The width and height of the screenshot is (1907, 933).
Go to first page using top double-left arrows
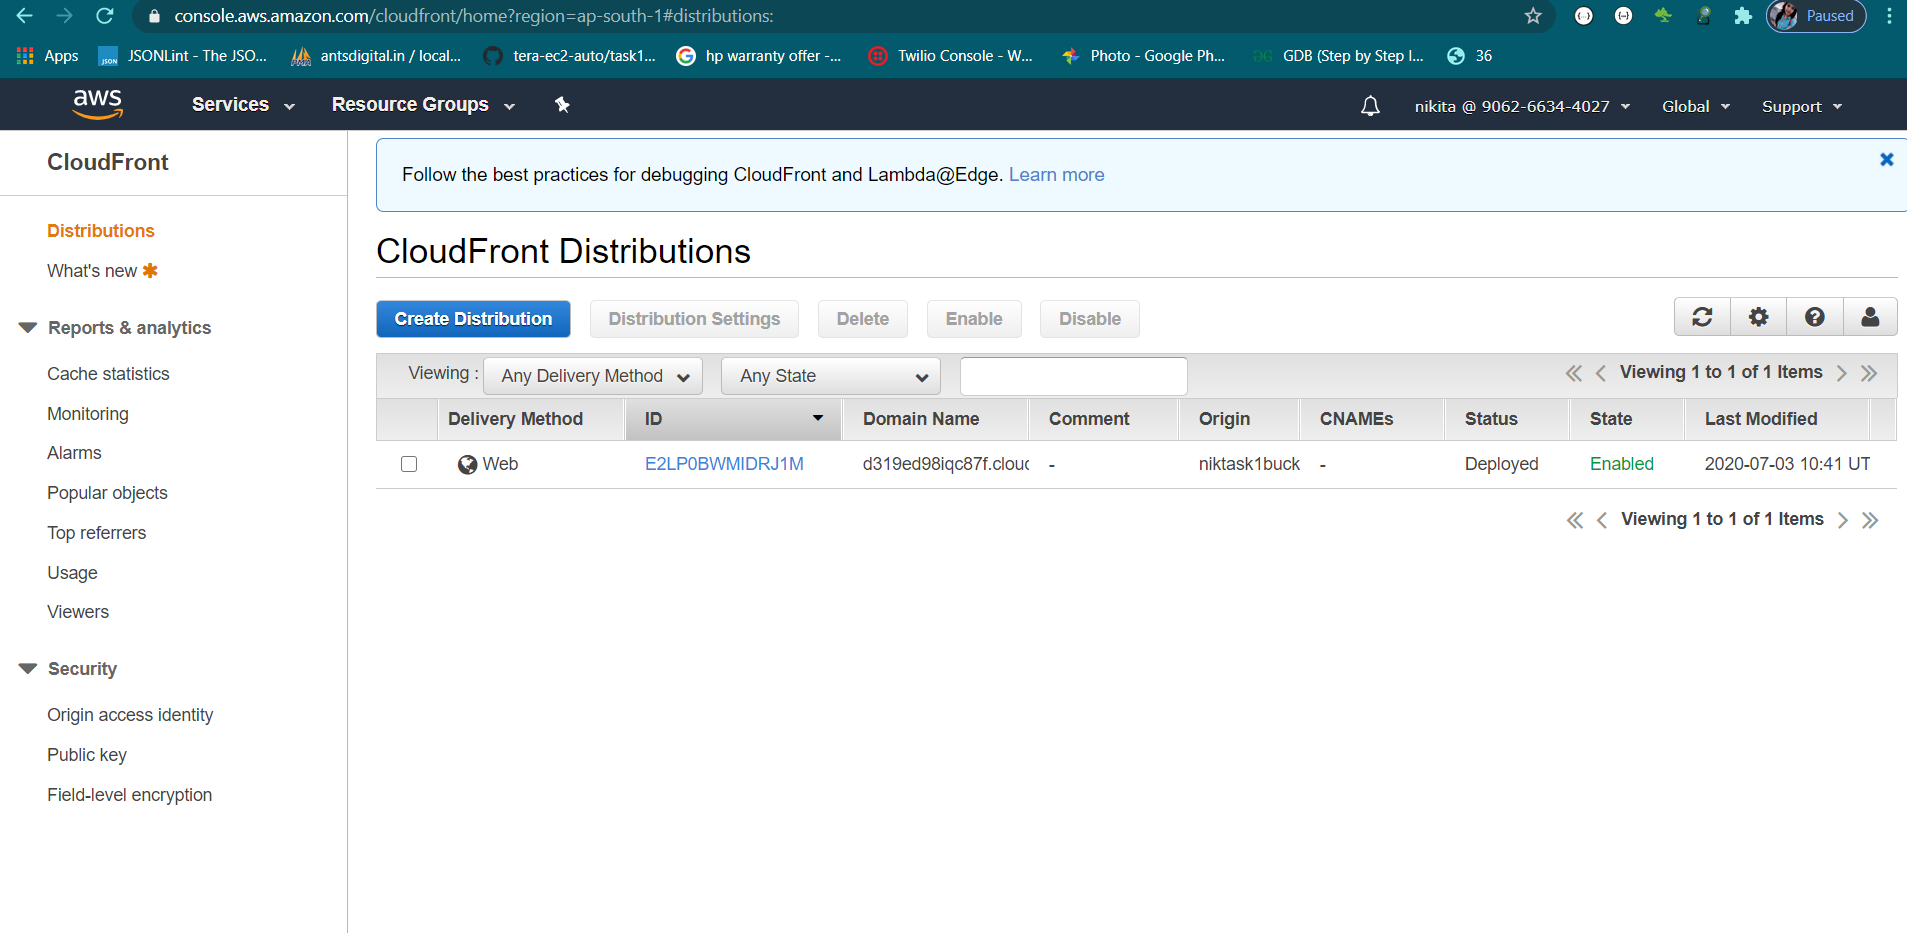pos(1573,373)
